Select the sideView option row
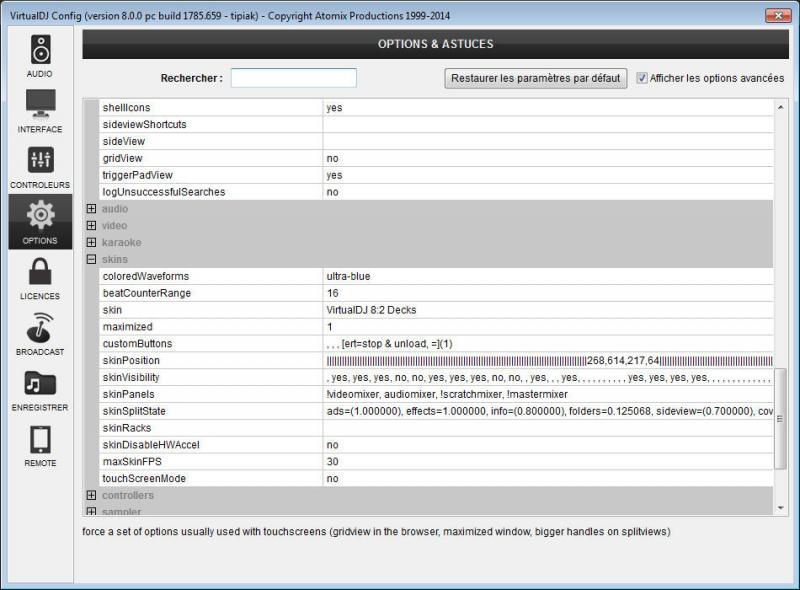 (x=436, y=141)
